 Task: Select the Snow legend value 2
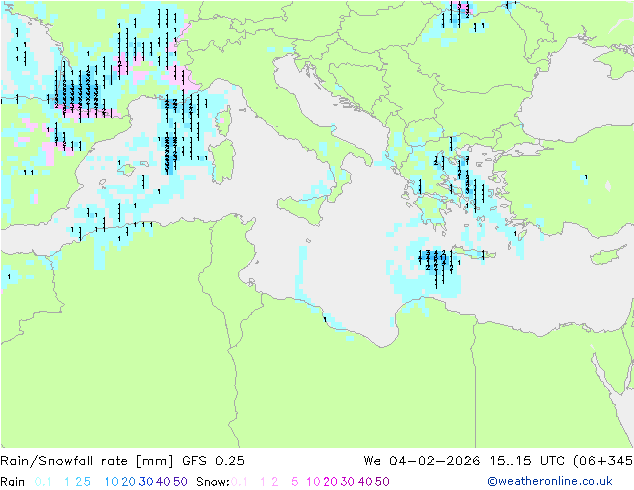(275, 482)
